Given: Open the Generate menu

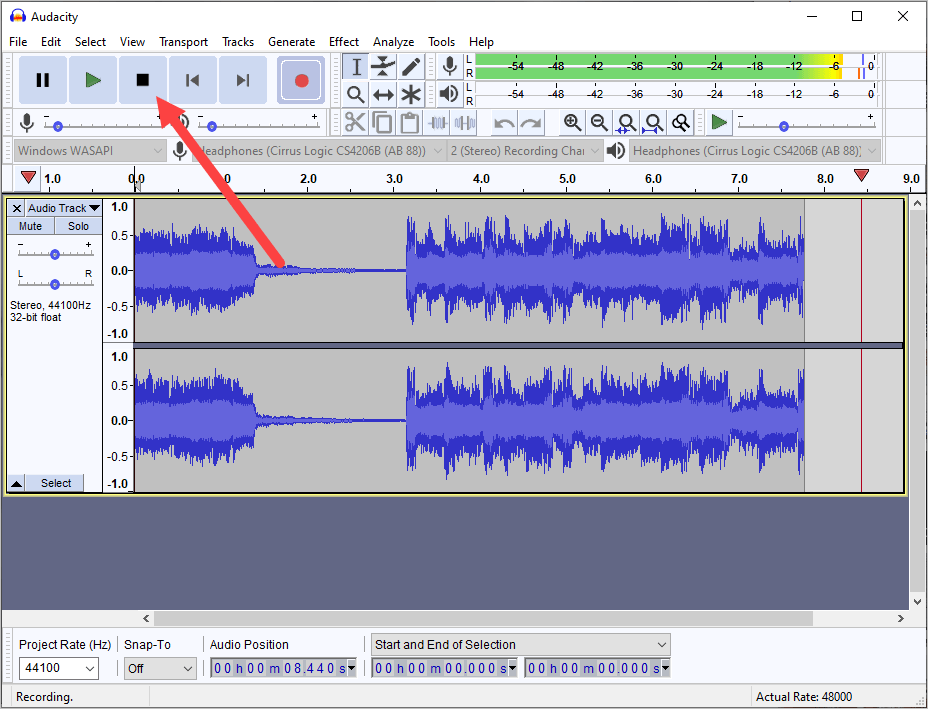Looking at the screenshot, I should click(291, 42).
